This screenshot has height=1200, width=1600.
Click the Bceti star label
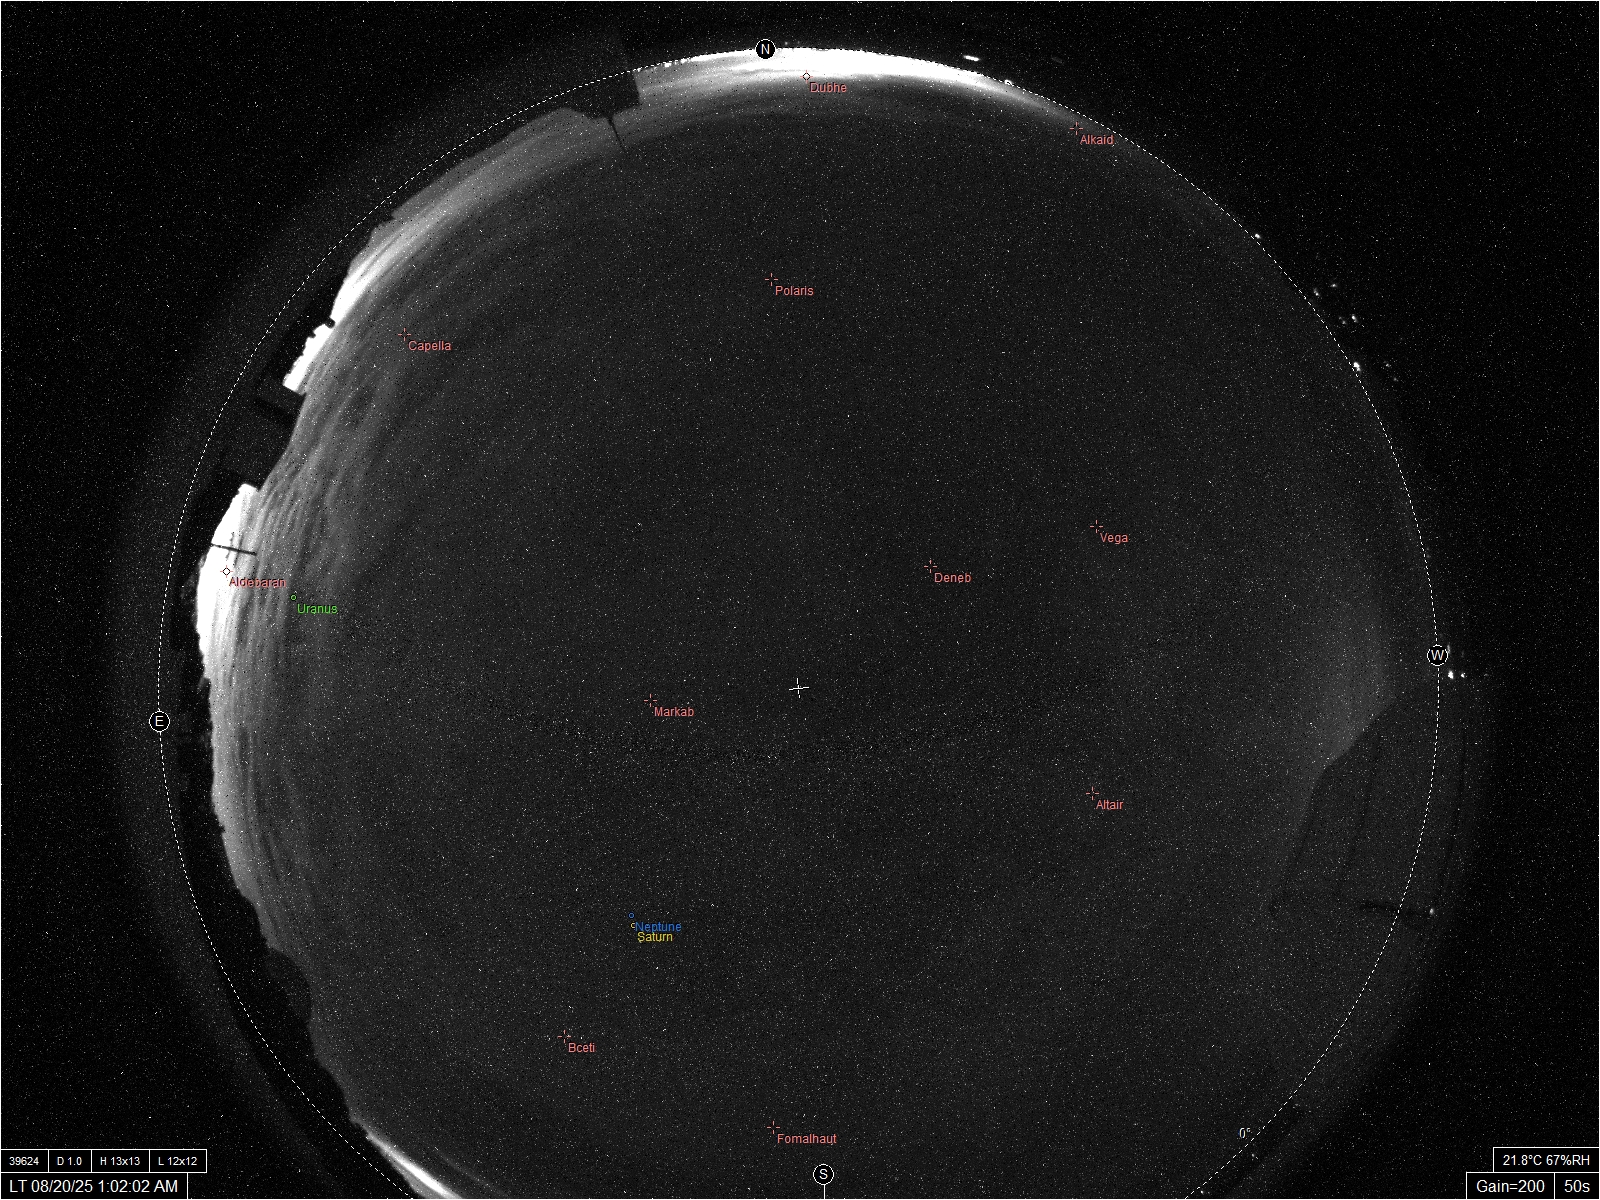pos(581,1048)
